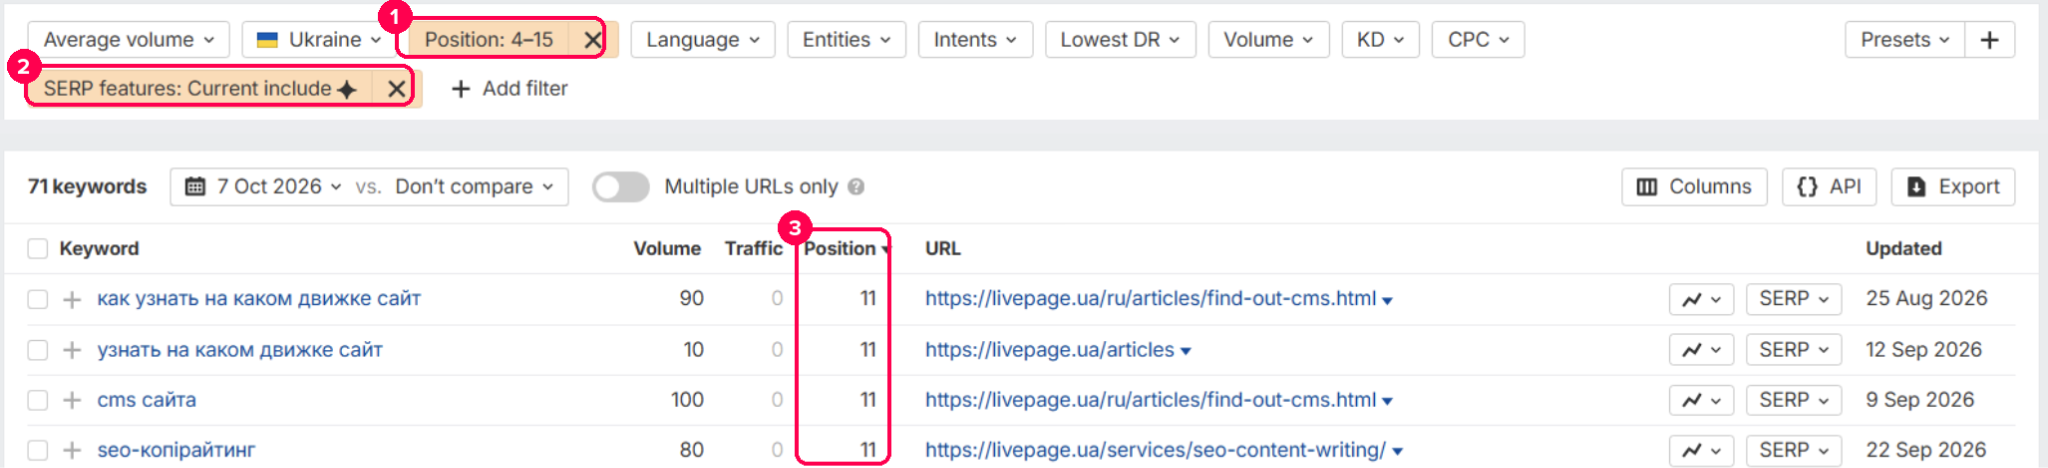Open the API button

tap(1829, 187)
